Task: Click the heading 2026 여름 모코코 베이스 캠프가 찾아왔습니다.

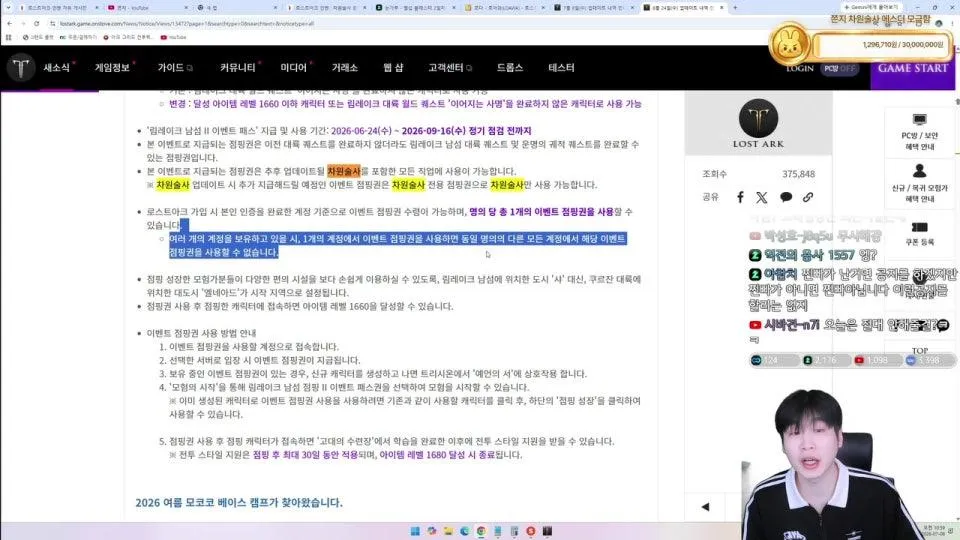Action: pos(239,502)
